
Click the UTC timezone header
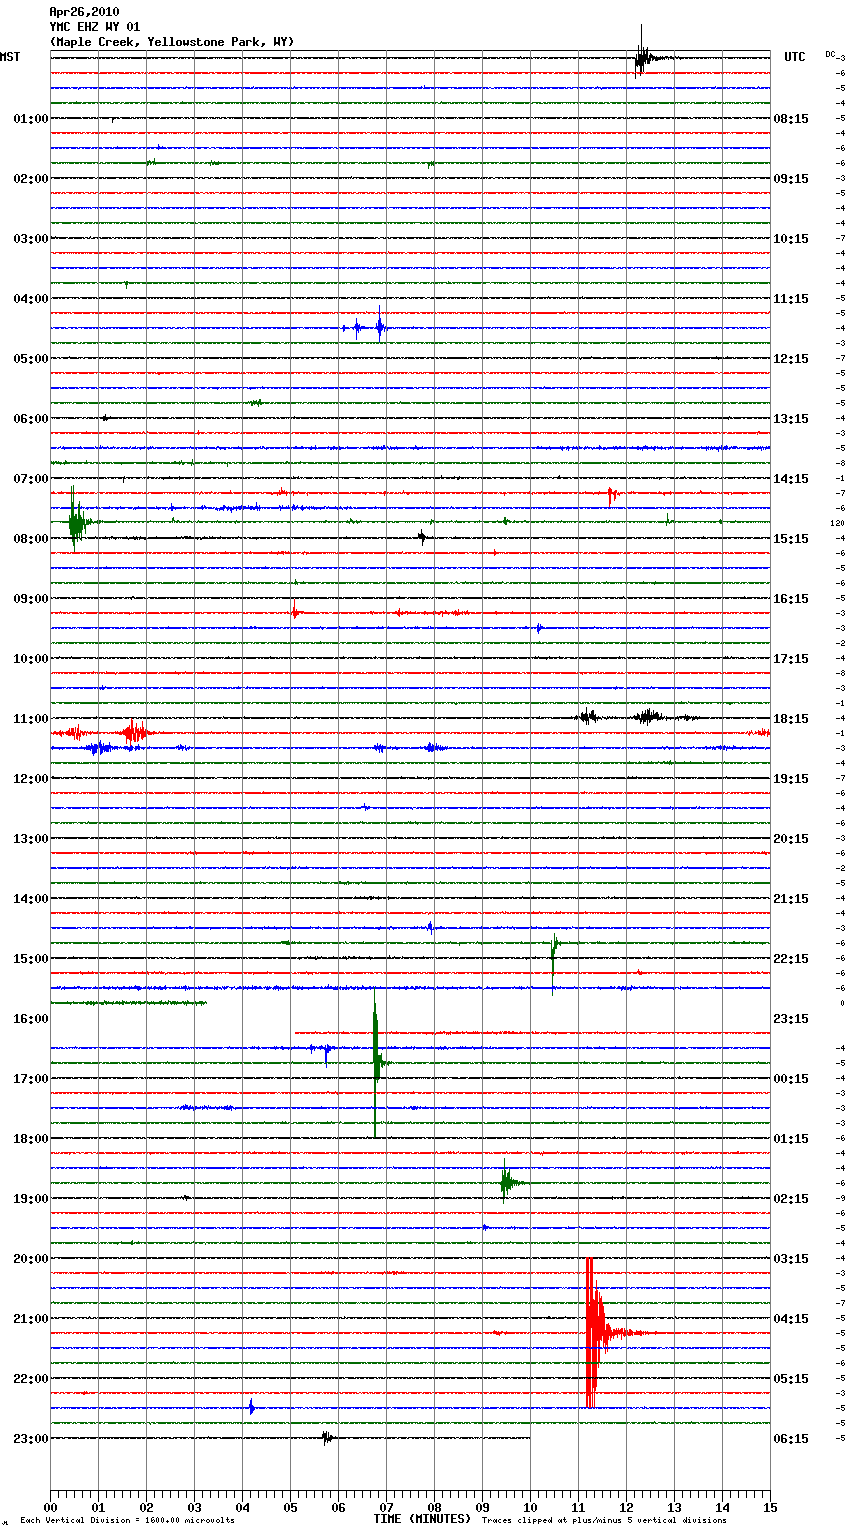pos(794,57)
